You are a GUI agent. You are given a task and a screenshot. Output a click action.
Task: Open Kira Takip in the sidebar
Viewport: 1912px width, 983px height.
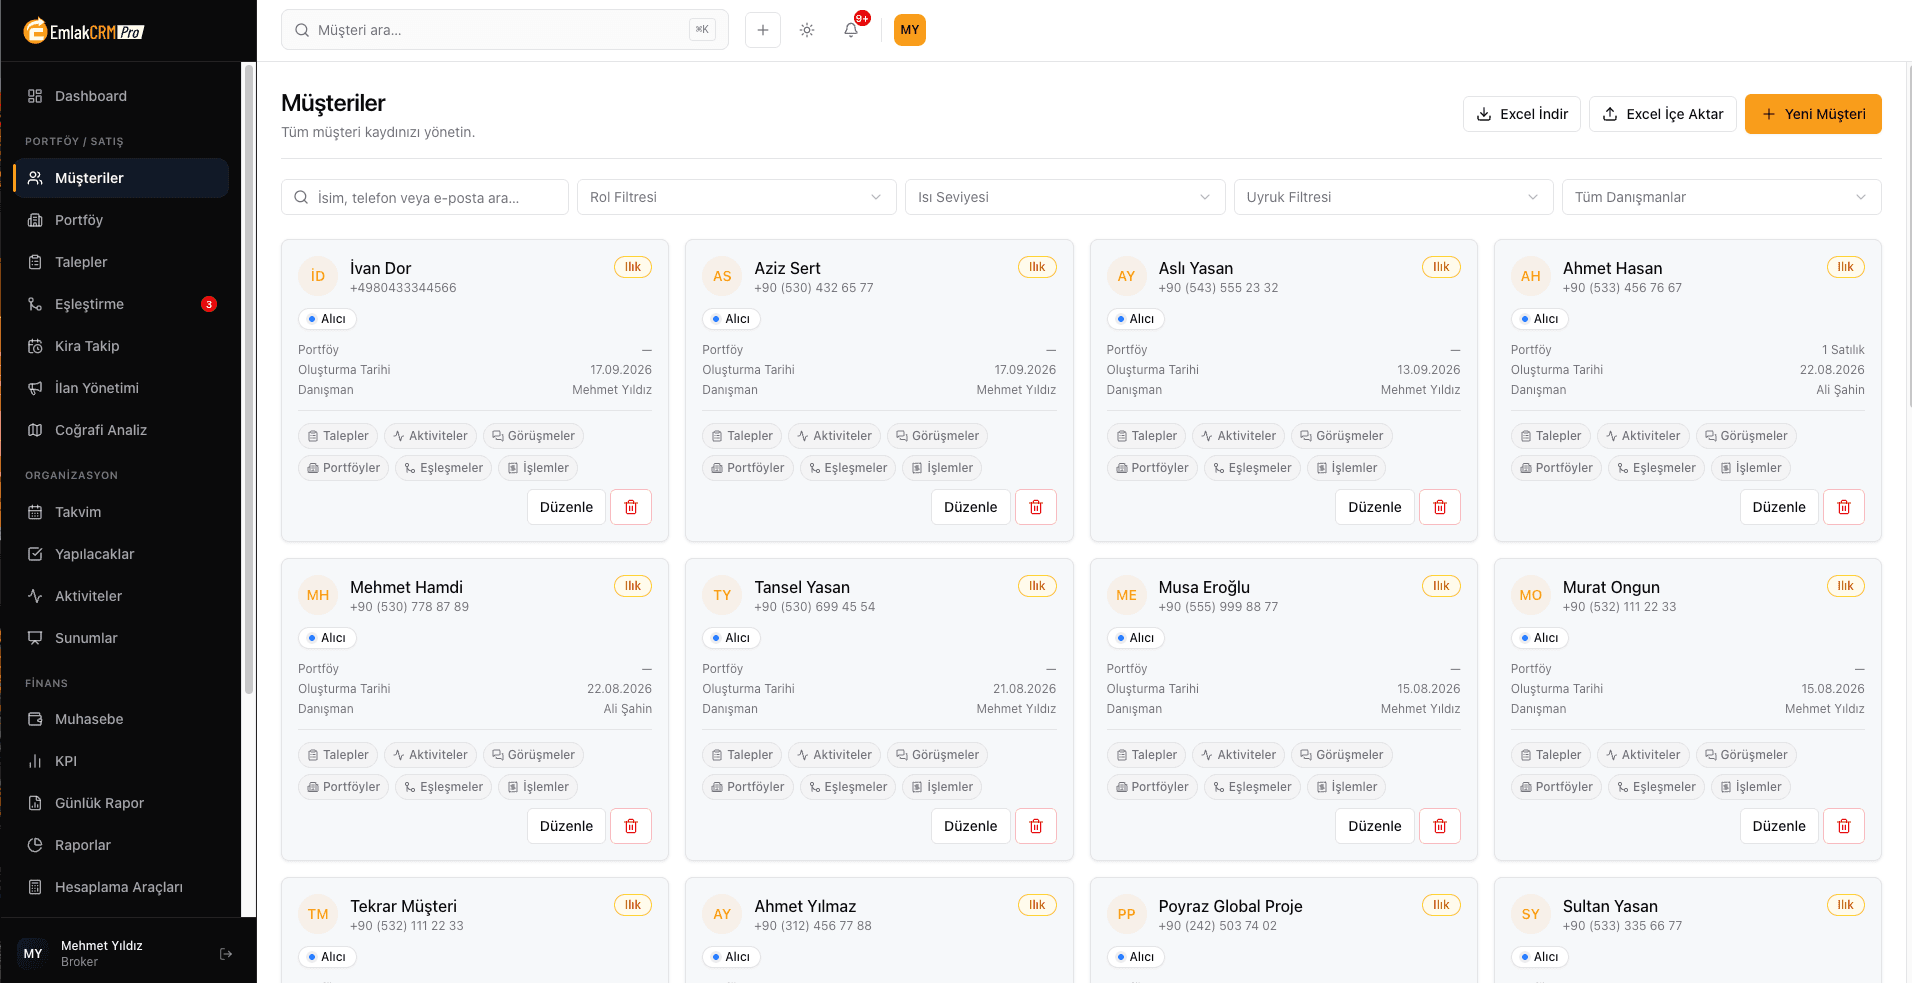point(121,346)
